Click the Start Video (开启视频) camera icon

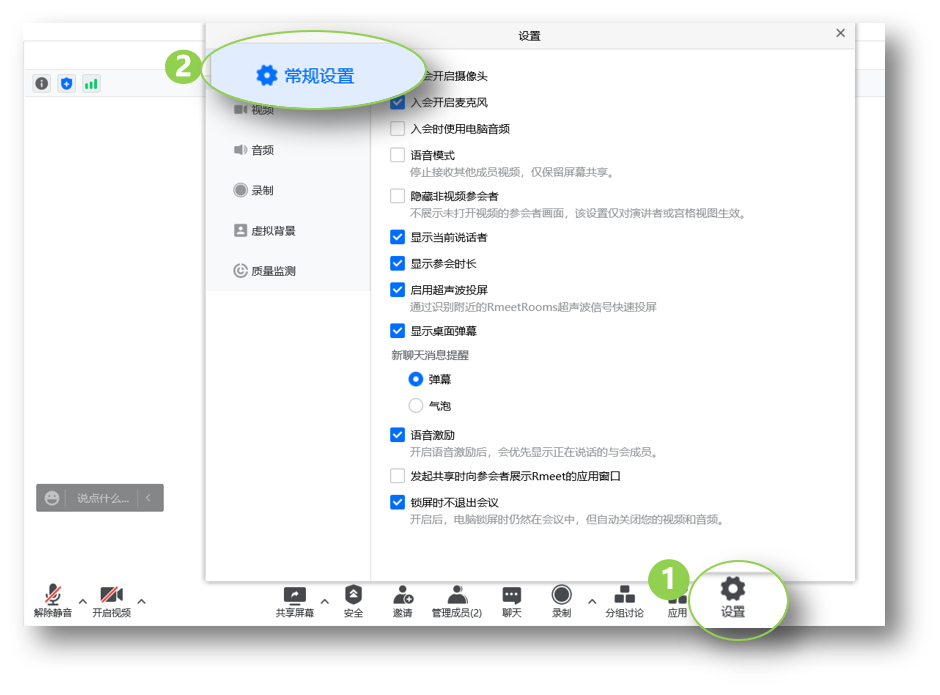coord(111,596)
